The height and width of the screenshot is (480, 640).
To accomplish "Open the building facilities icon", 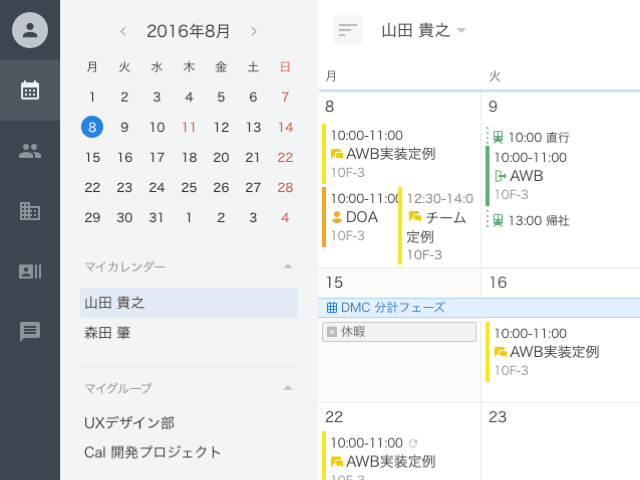I will [30, 211].
